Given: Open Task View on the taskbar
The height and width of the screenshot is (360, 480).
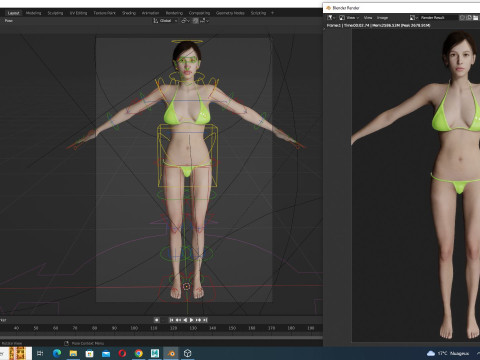Looking at the screenshot, I should click(40, 353).
